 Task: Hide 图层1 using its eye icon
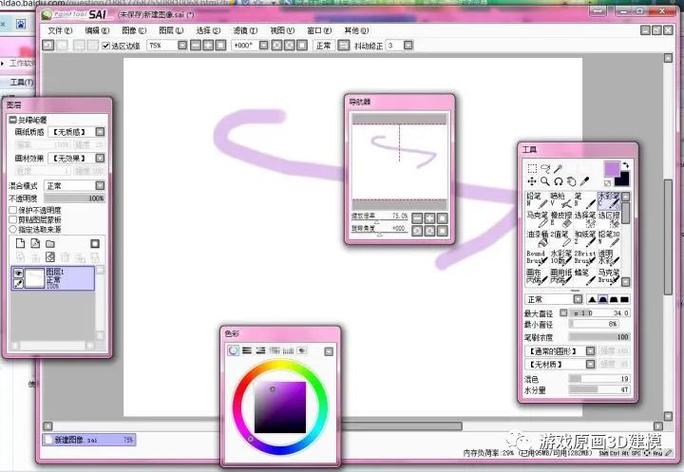18,273
